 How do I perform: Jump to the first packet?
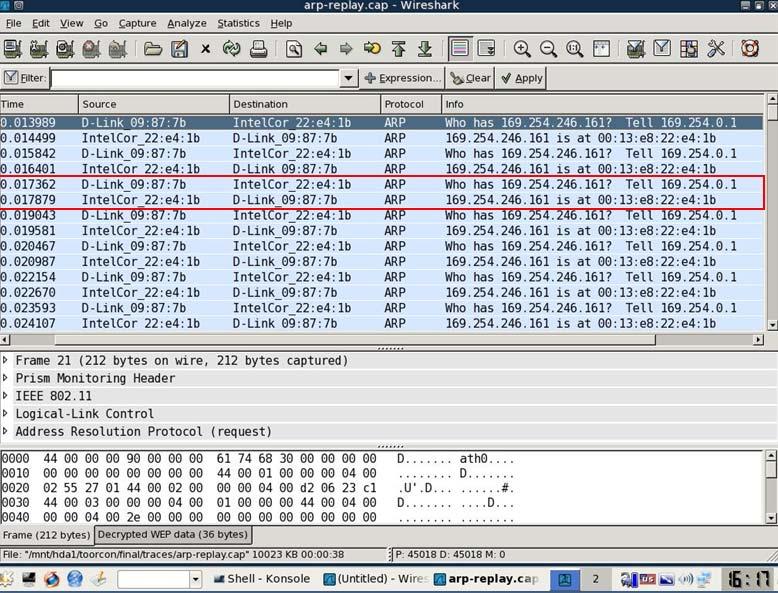tap(398, 49)
